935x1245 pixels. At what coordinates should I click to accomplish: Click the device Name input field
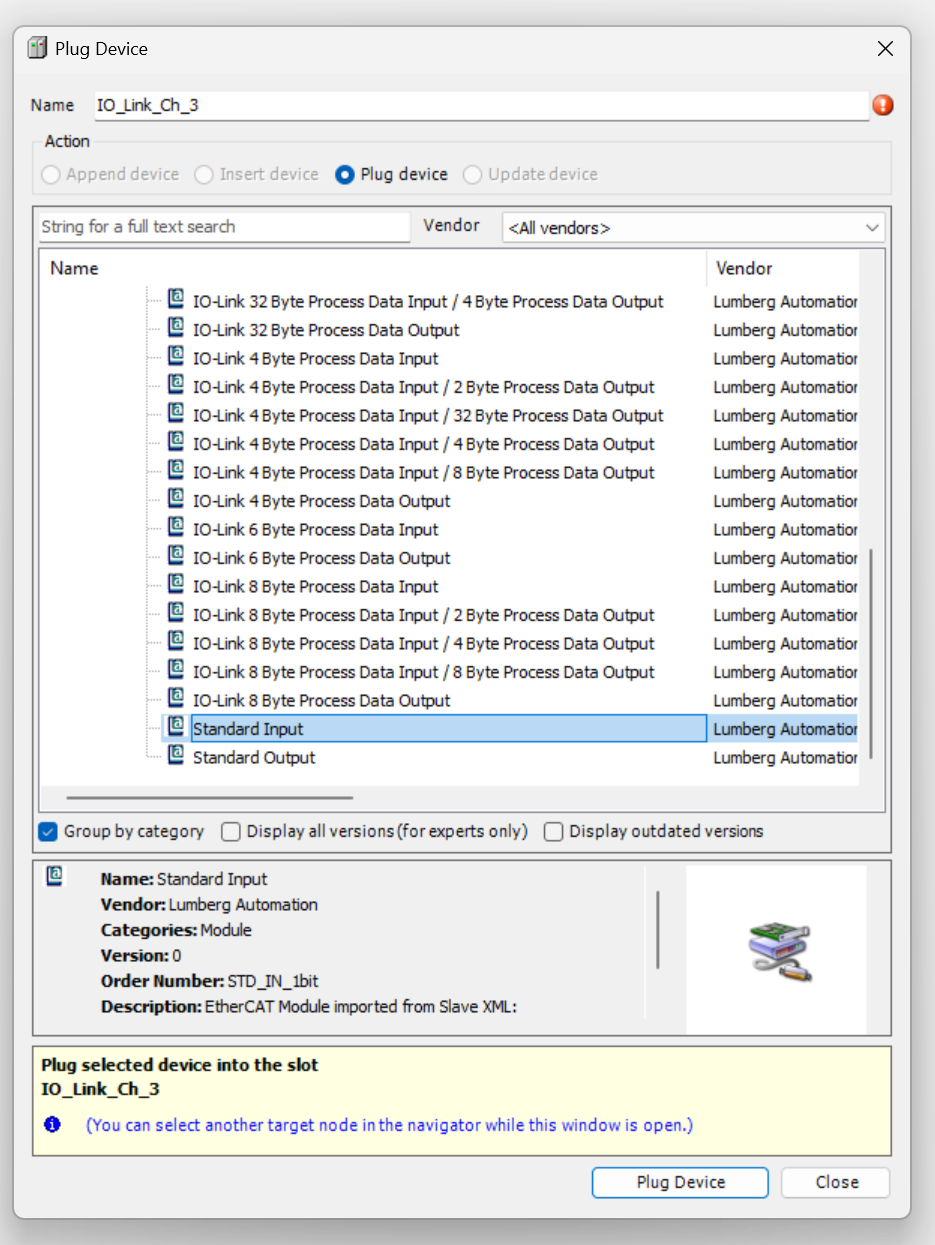coord(481,105)
